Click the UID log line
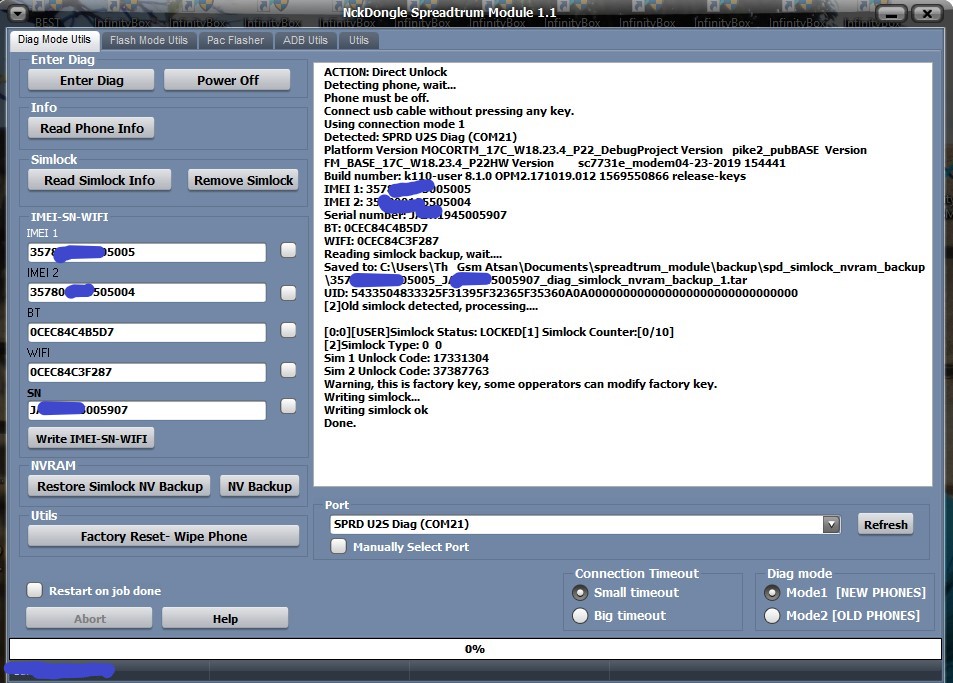 [560, 293]
